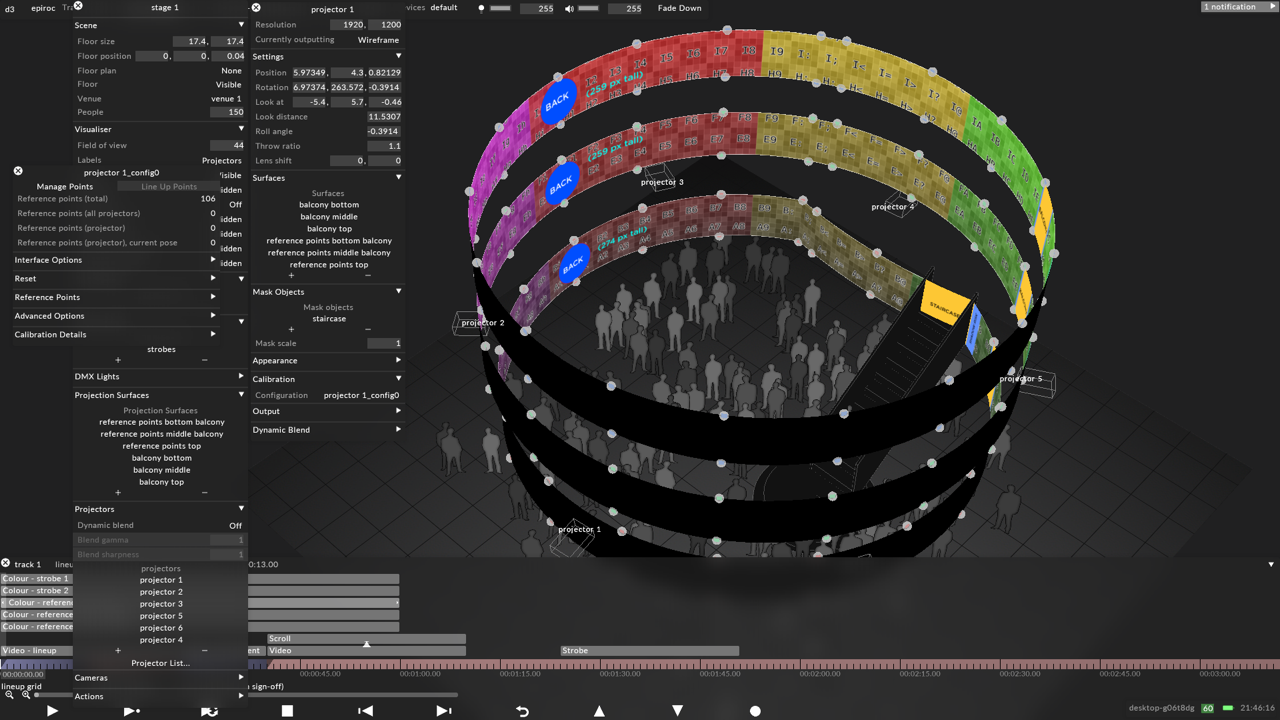Select the Strobe clip on the timeline
Viewport: 1280px width, 720px height.
(649, 651)
